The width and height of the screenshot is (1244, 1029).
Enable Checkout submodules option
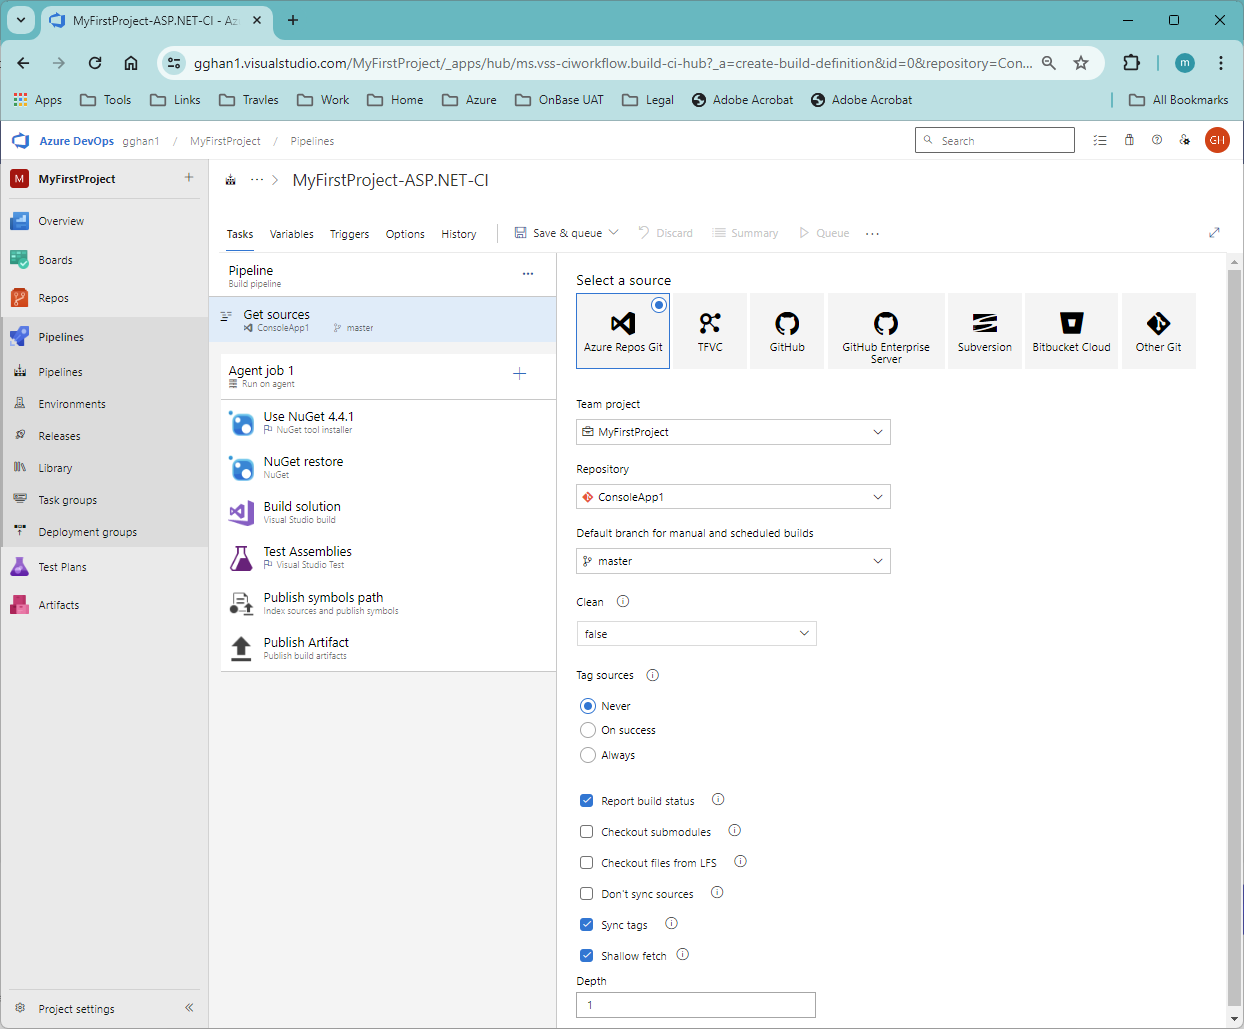click(587, 831)
